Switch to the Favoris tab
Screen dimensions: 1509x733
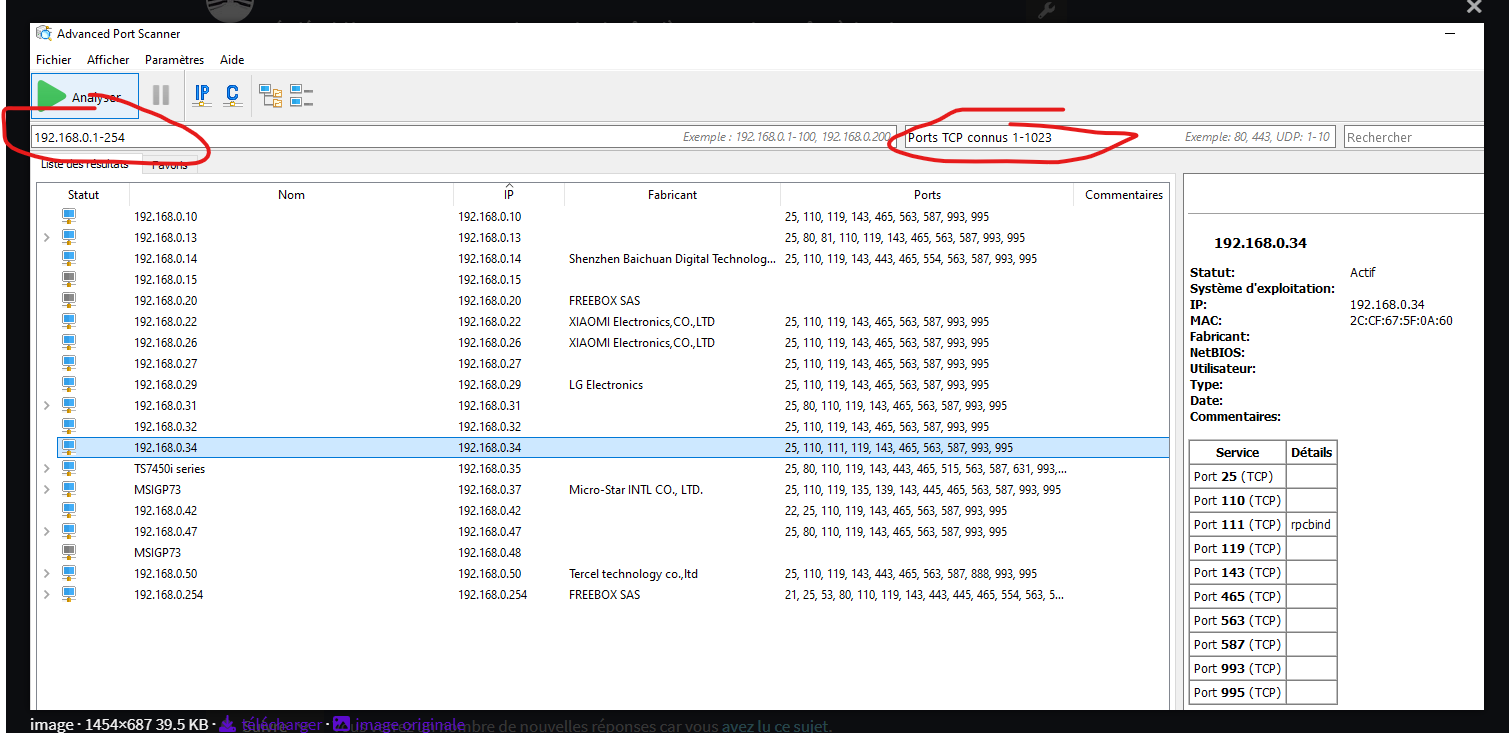(x=170, y=164)
